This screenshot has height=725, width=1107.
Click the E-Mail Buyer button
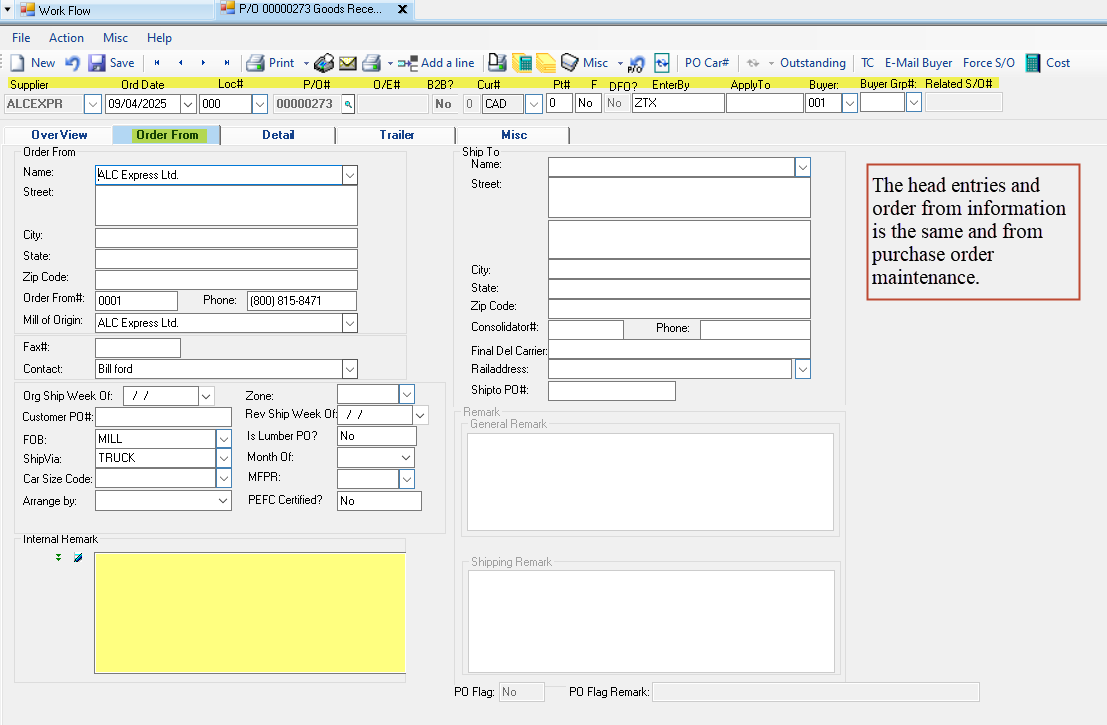tap(918, 63)
